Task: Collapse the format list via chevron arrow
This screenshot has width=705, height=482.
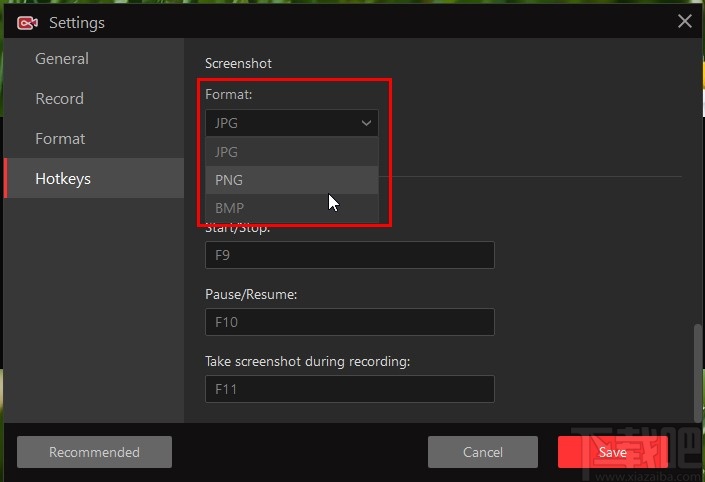Action: point(366,123)
